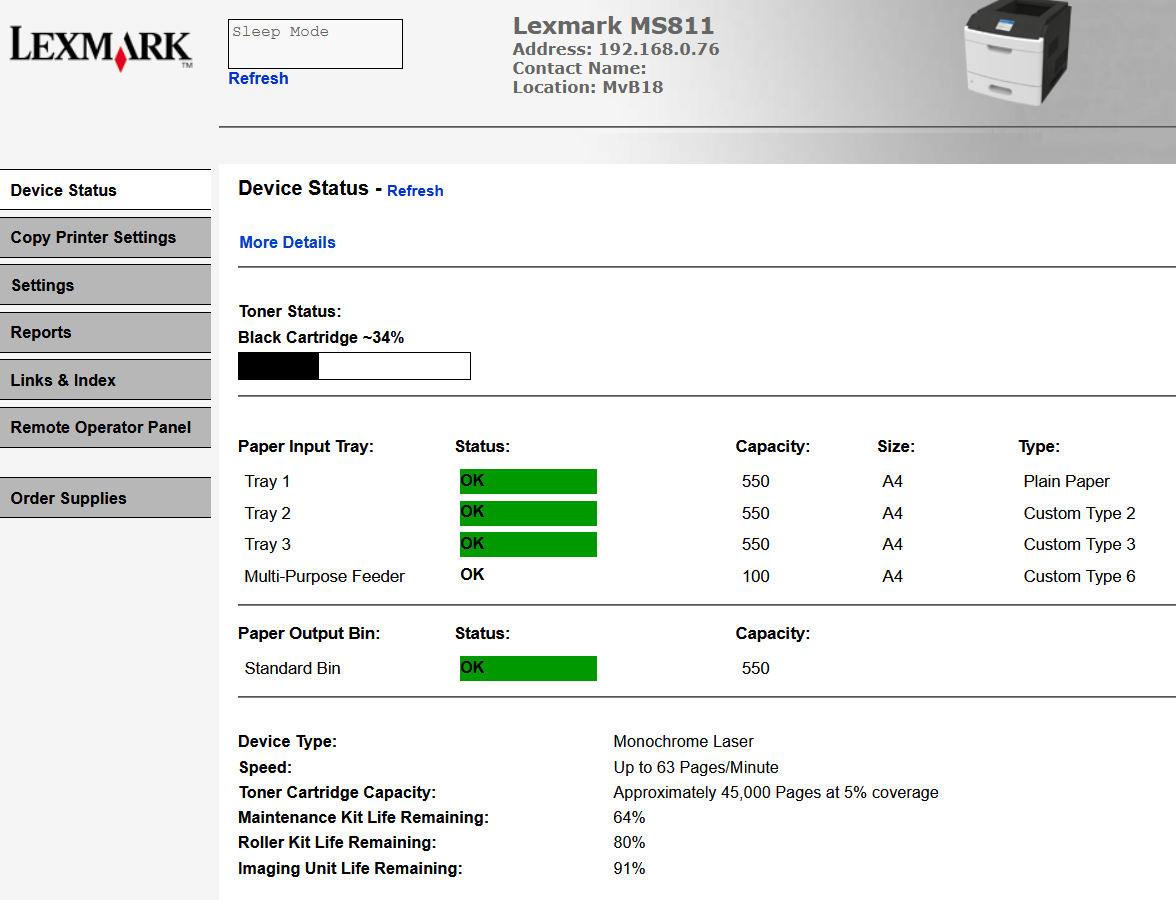Click the Lexmark logo
This screenshot has width=1176, height=900.
pyautogui.click(x=101, y=48)
